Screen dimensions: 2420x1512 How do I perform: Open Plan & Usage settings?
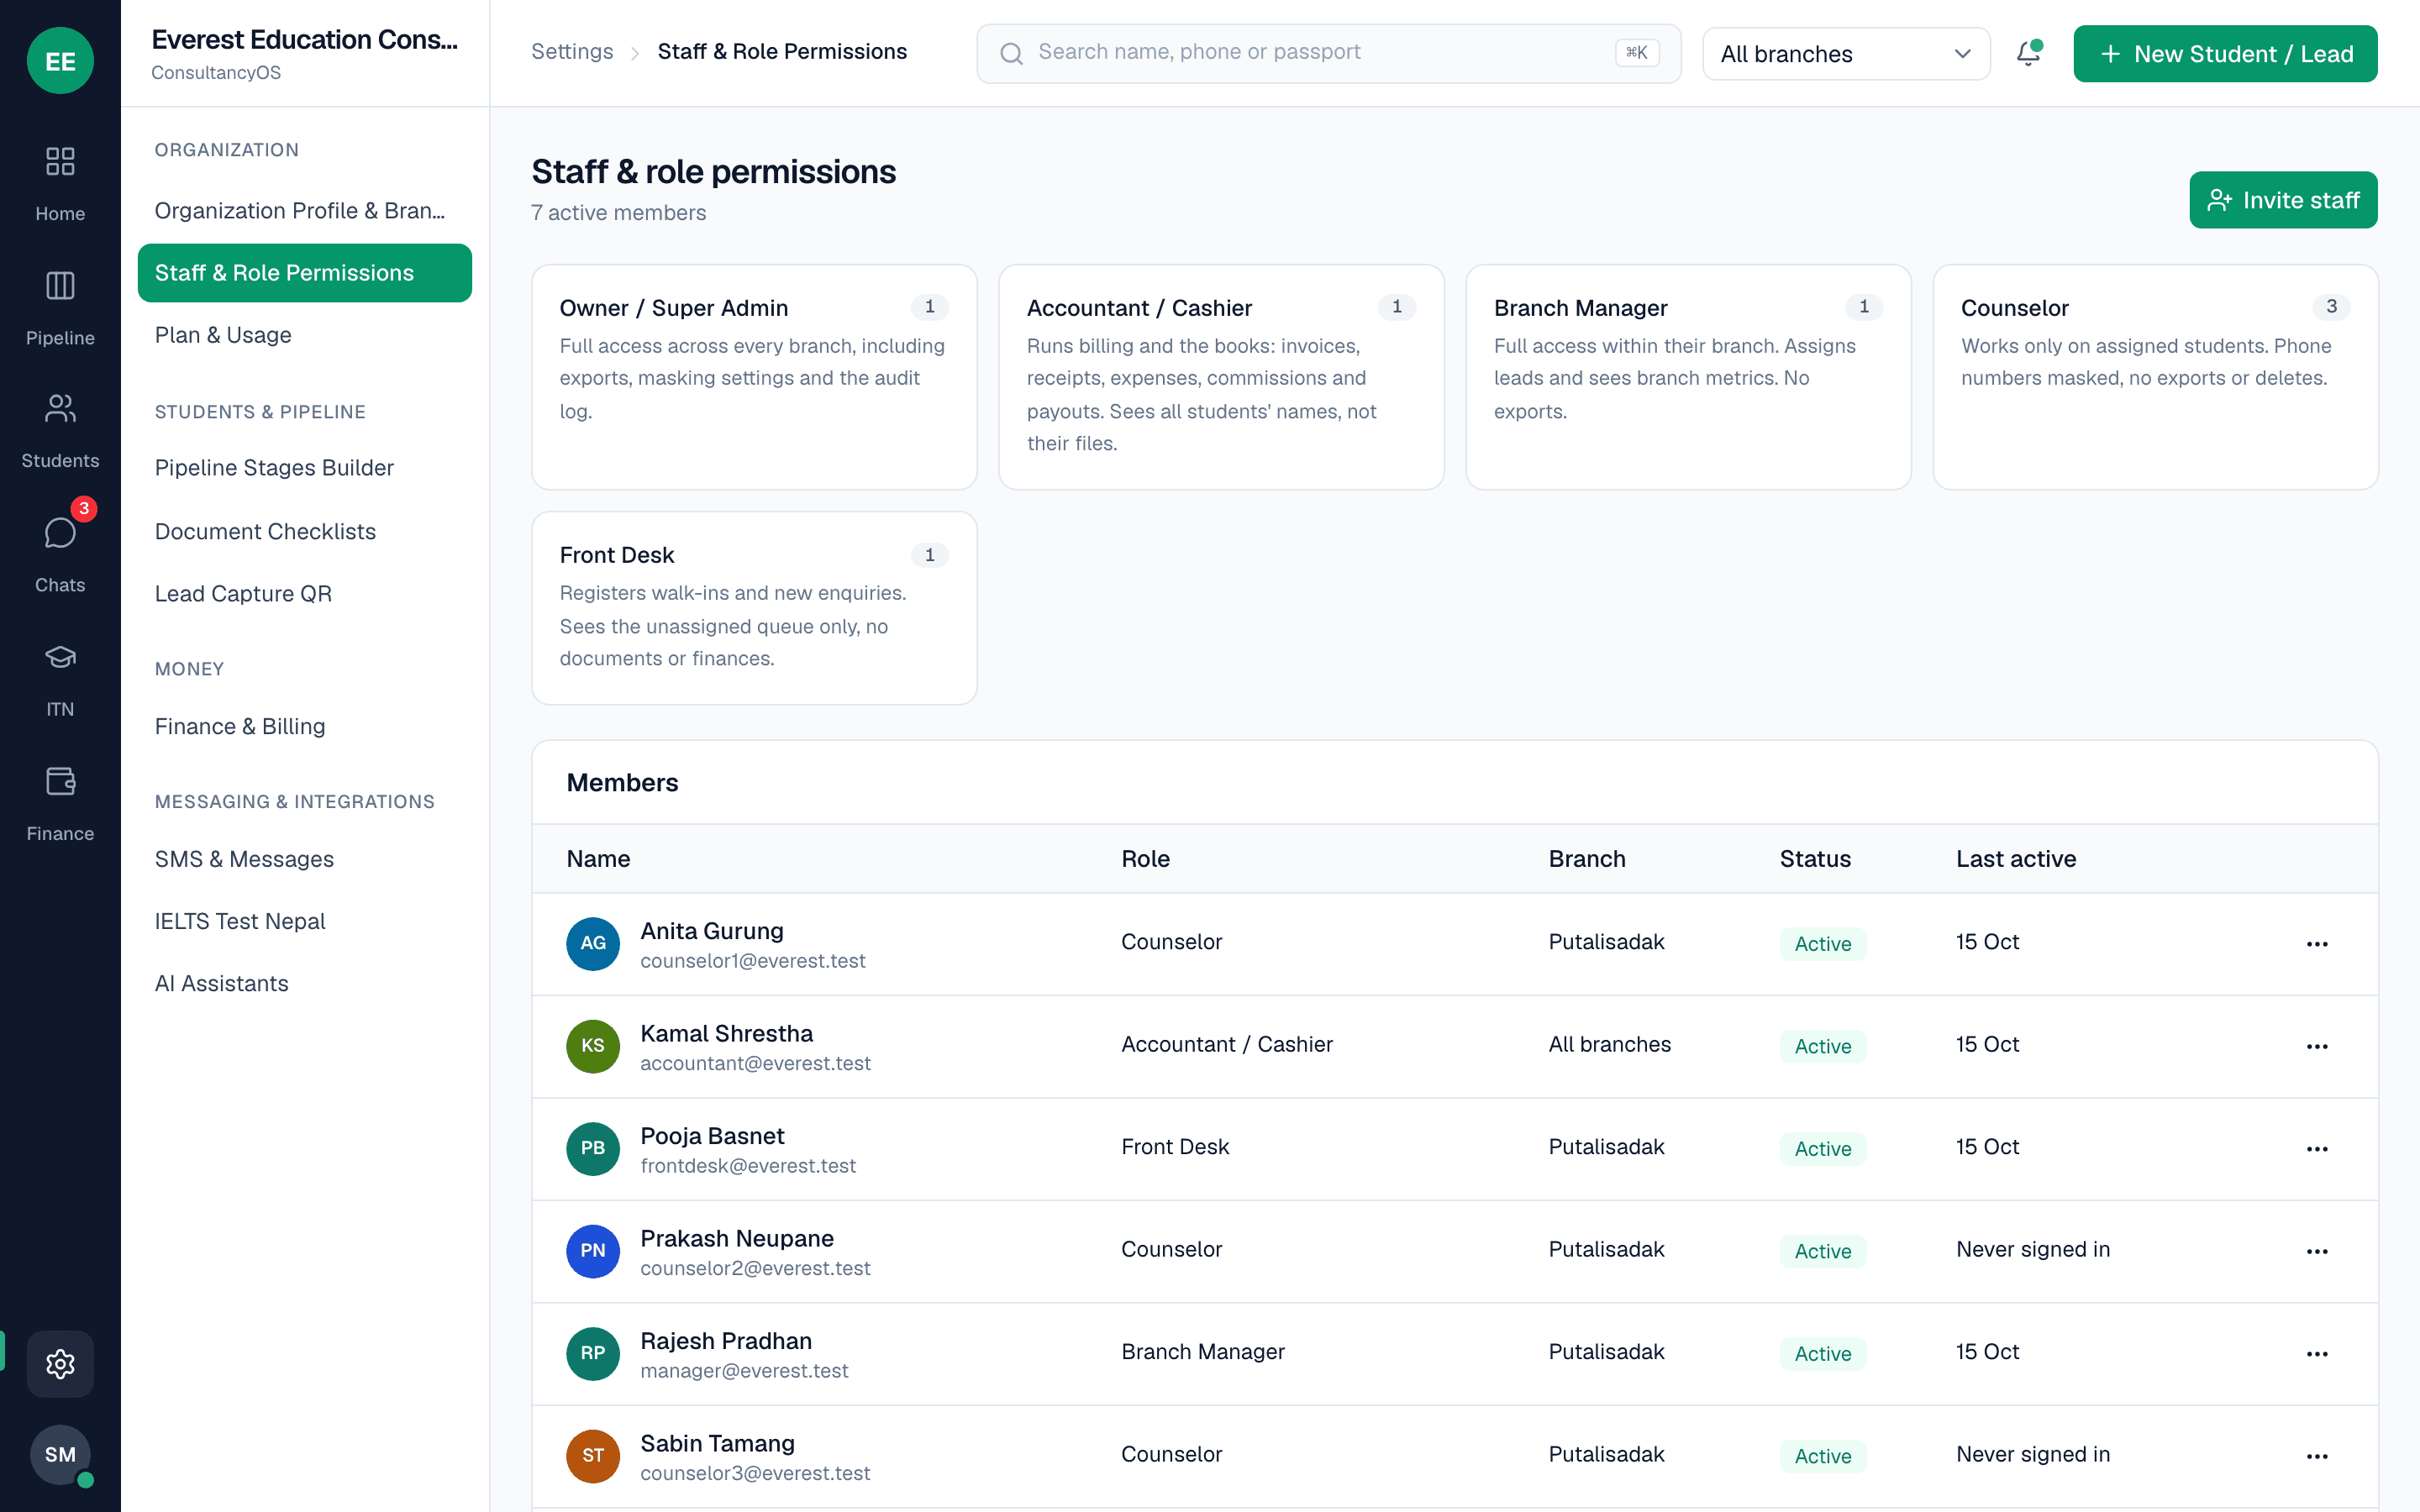[304, 334]
